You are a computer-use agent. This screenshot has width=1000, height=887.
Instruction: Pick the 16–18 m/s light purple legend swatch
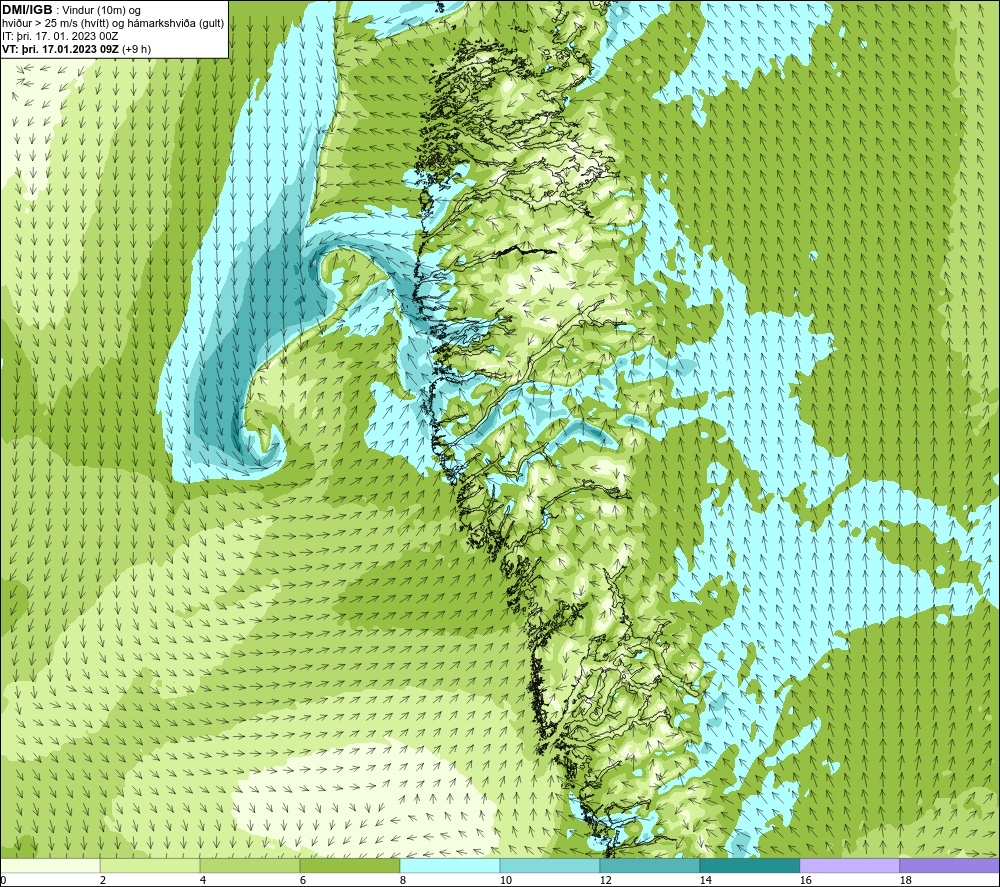[x=849, y=865]
